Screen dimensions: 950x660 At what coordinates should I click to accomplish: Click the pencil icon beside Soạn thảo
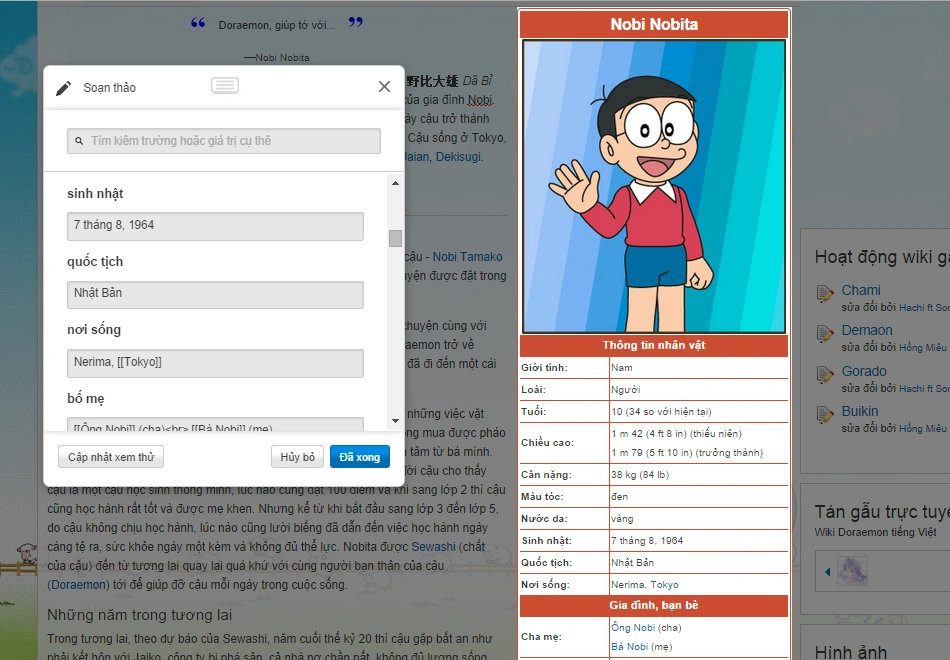64,88
